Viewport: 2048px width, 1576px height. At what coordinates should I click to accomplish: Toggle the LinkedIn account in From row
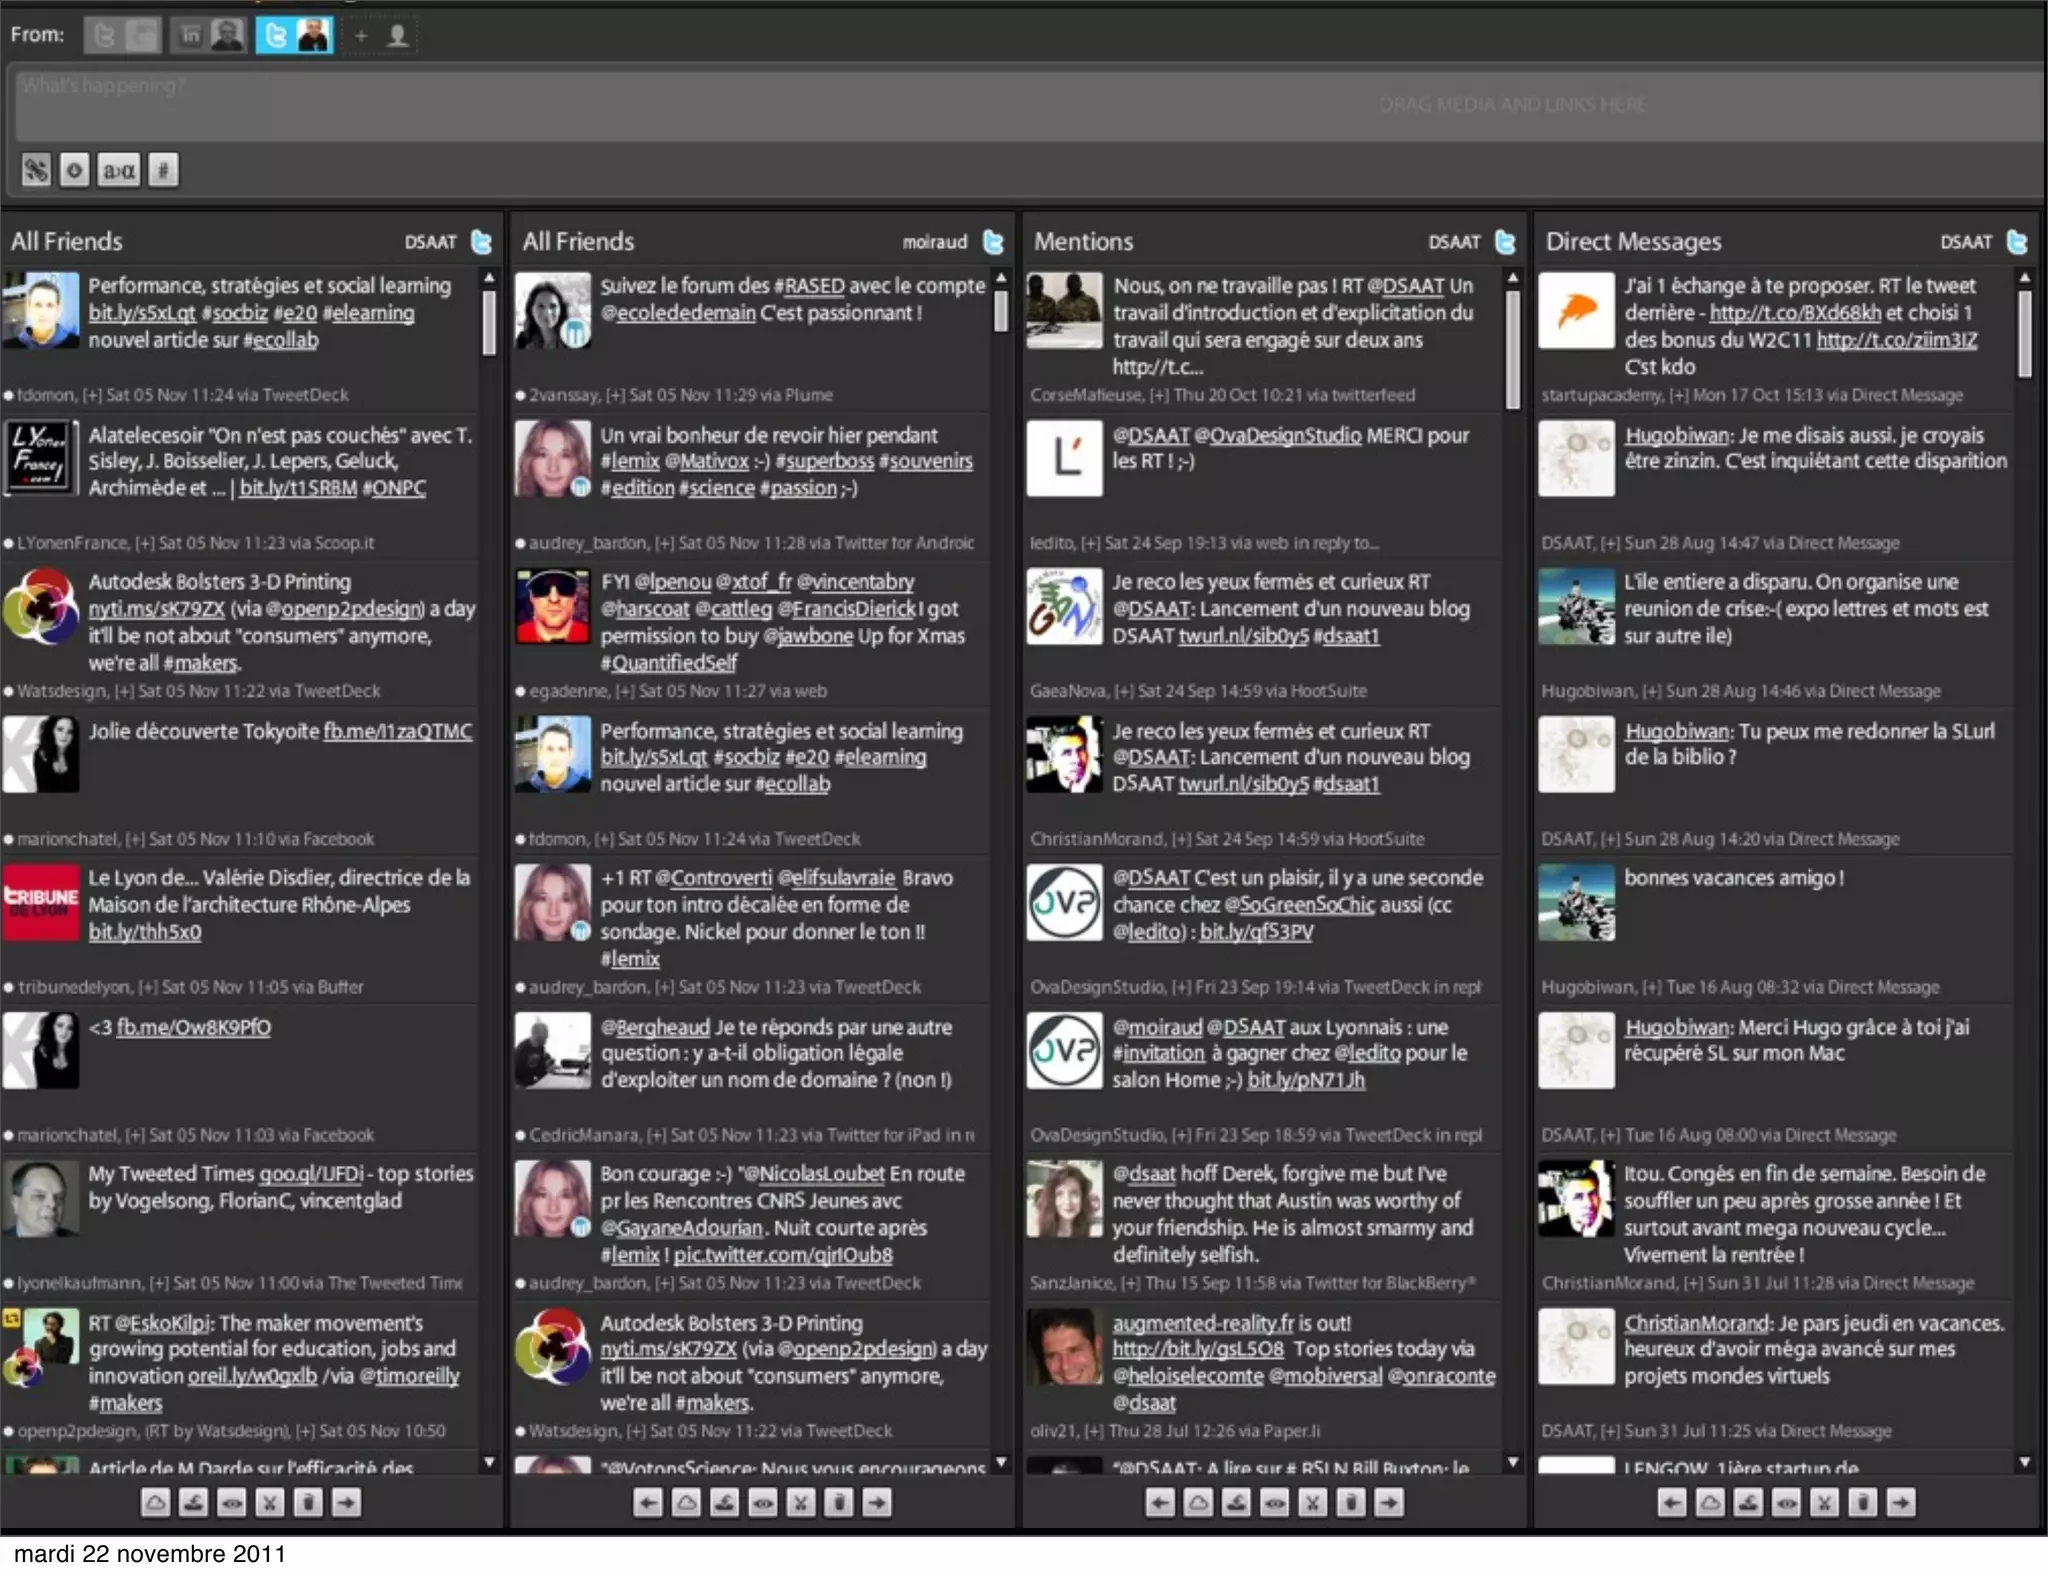(208, 36)
